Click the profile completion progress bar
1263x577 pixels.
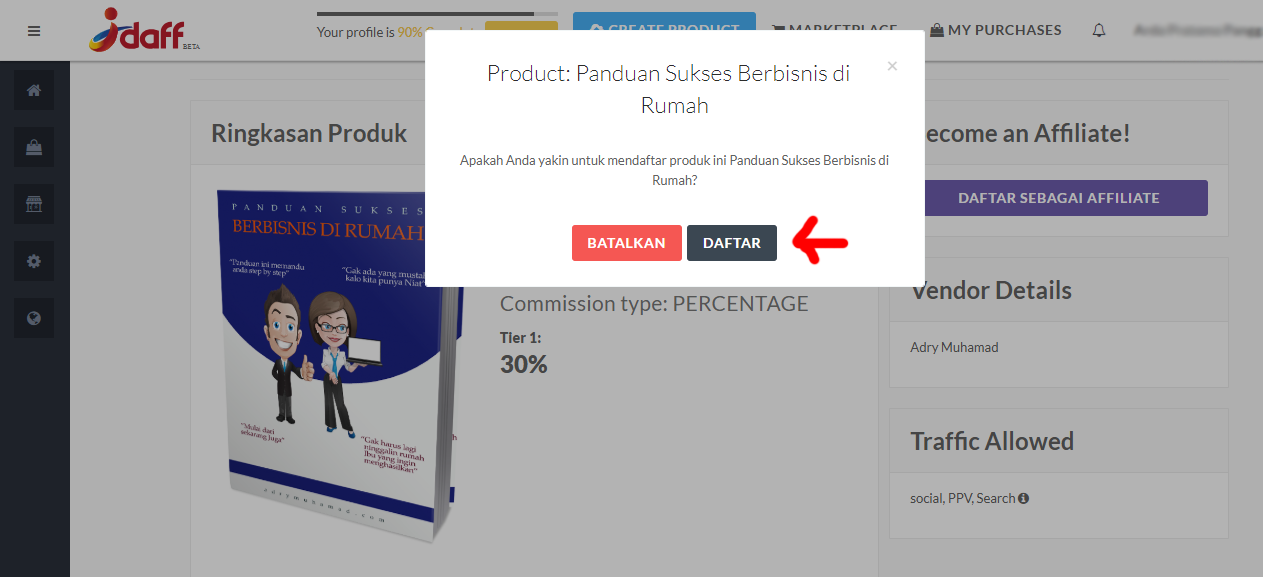[x=438, y=14]
